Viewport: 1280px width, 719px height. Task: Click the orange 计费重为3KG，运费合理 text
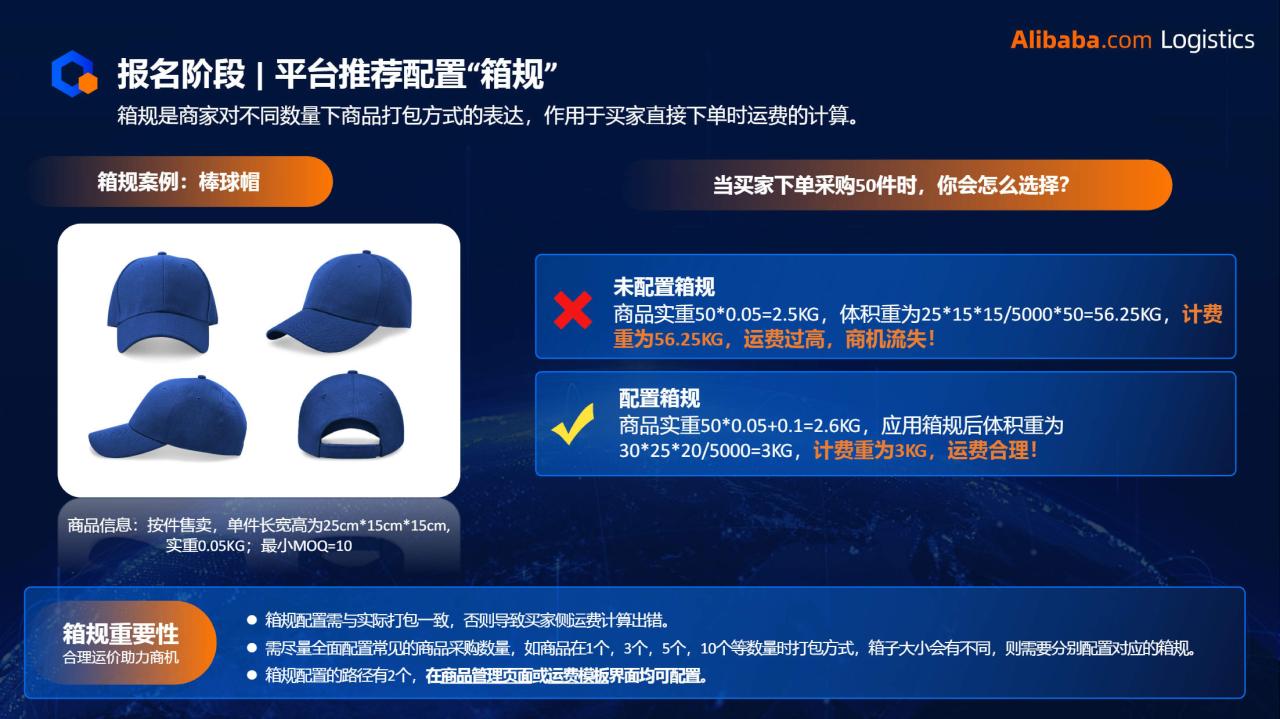925,450
